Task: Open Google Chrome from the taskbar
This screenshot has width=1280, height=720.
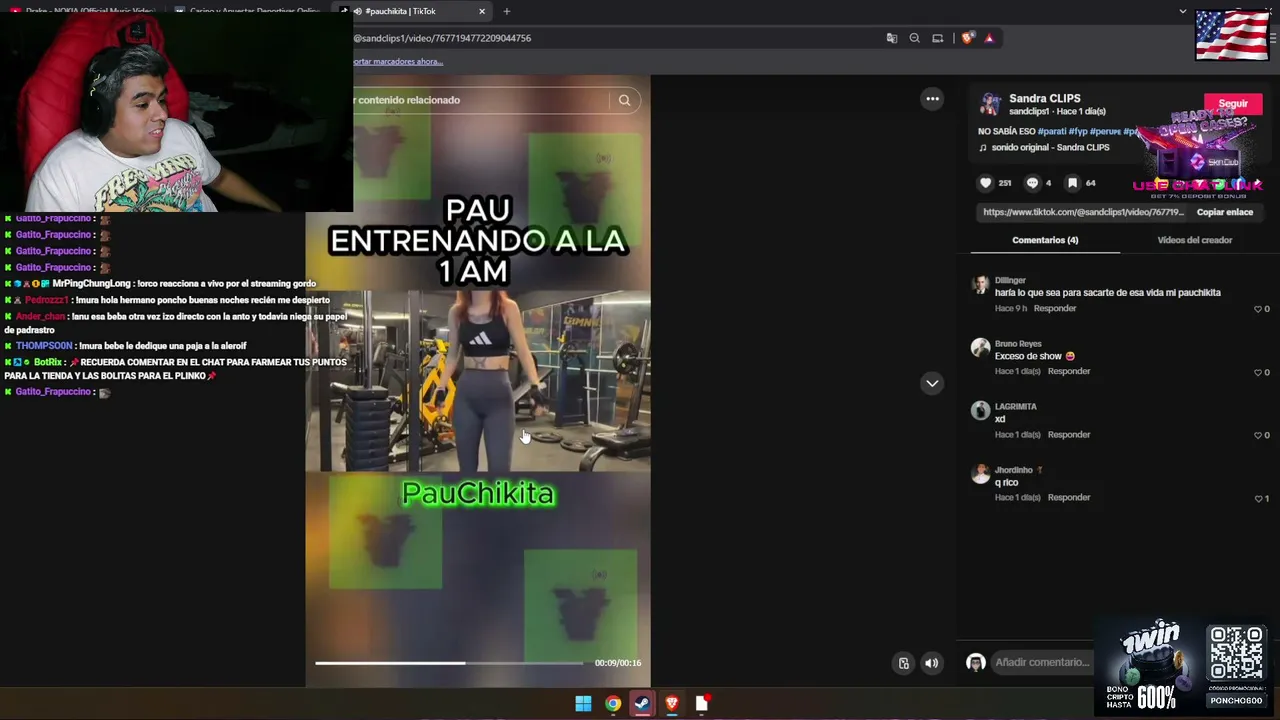Action: point(613,703)
